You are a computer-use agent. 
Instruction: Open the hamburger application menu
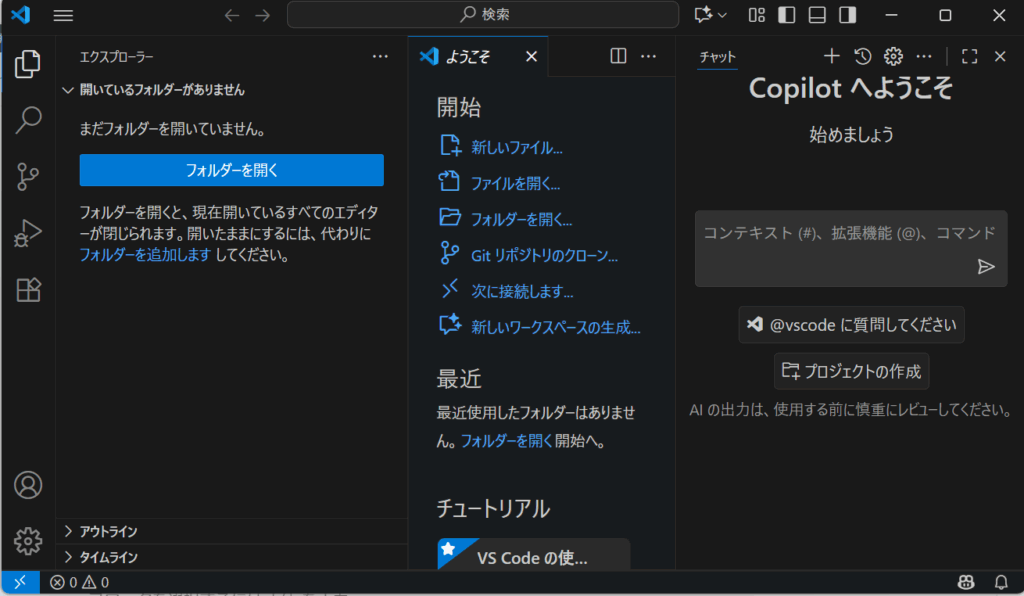click(63, 15)
